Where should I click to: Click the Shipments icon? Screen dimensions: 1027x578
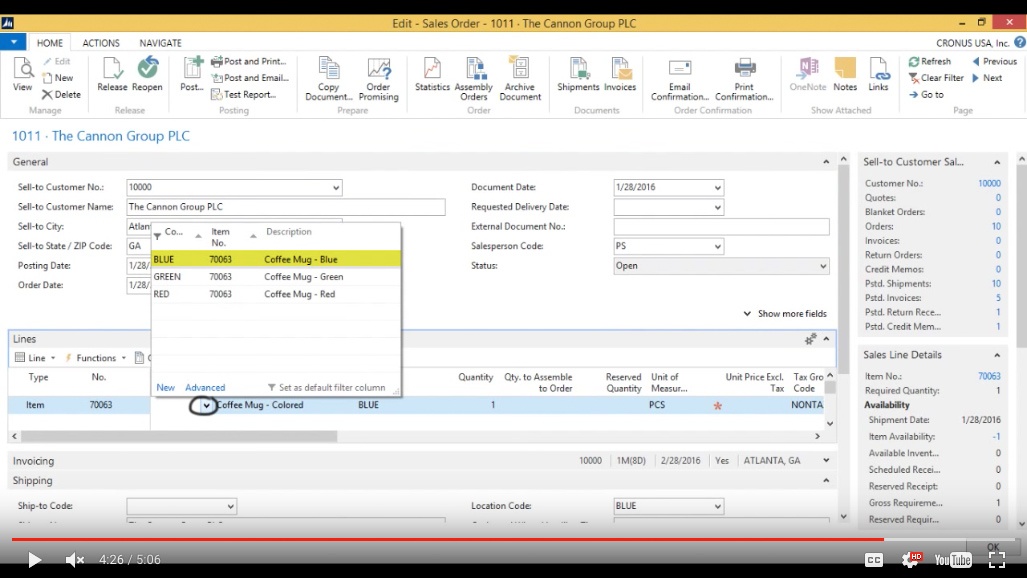click(x=578, y=75)
